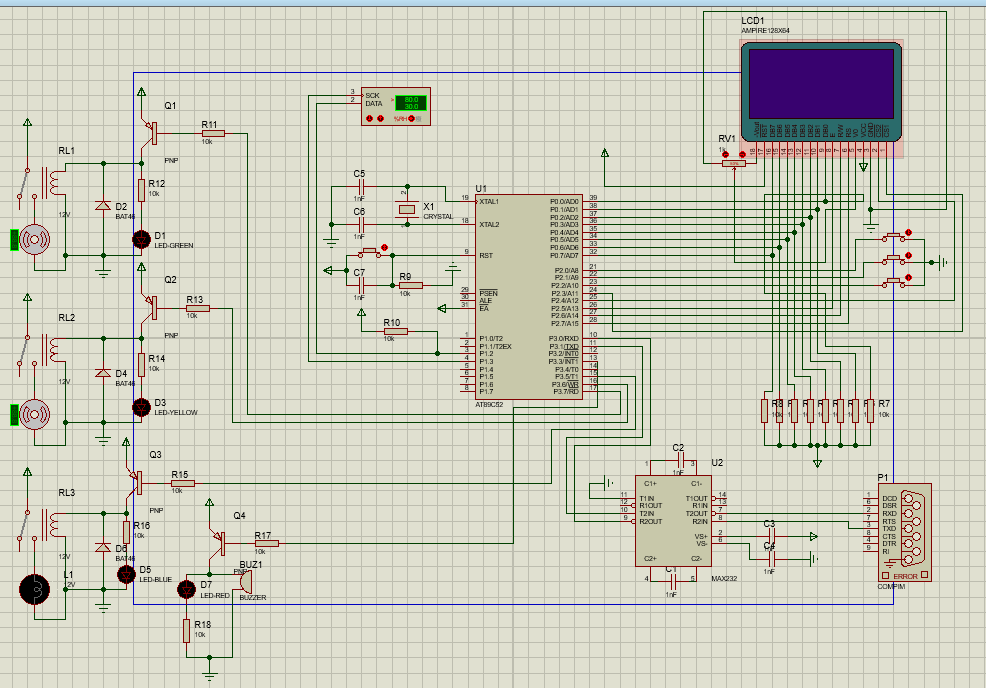Select the D4 BAT46 diode
The height and width of the screenshot is (688, 986).
pyautogui.click(x=103, y=374)
